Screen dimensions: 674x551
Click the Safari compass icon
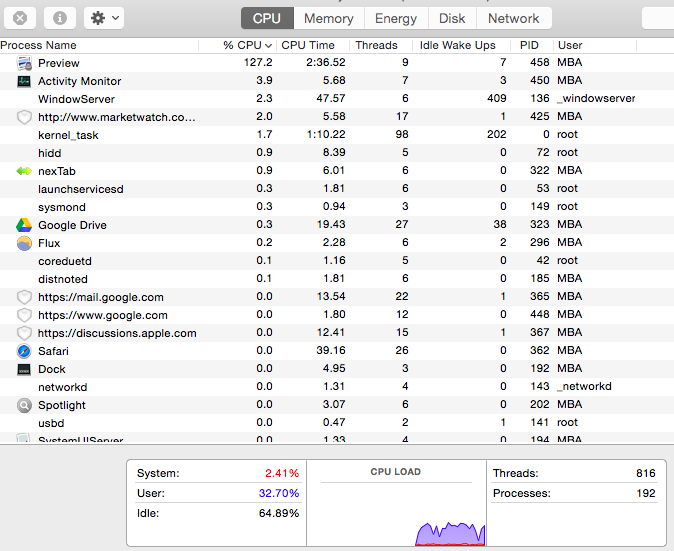click(24, 351)
